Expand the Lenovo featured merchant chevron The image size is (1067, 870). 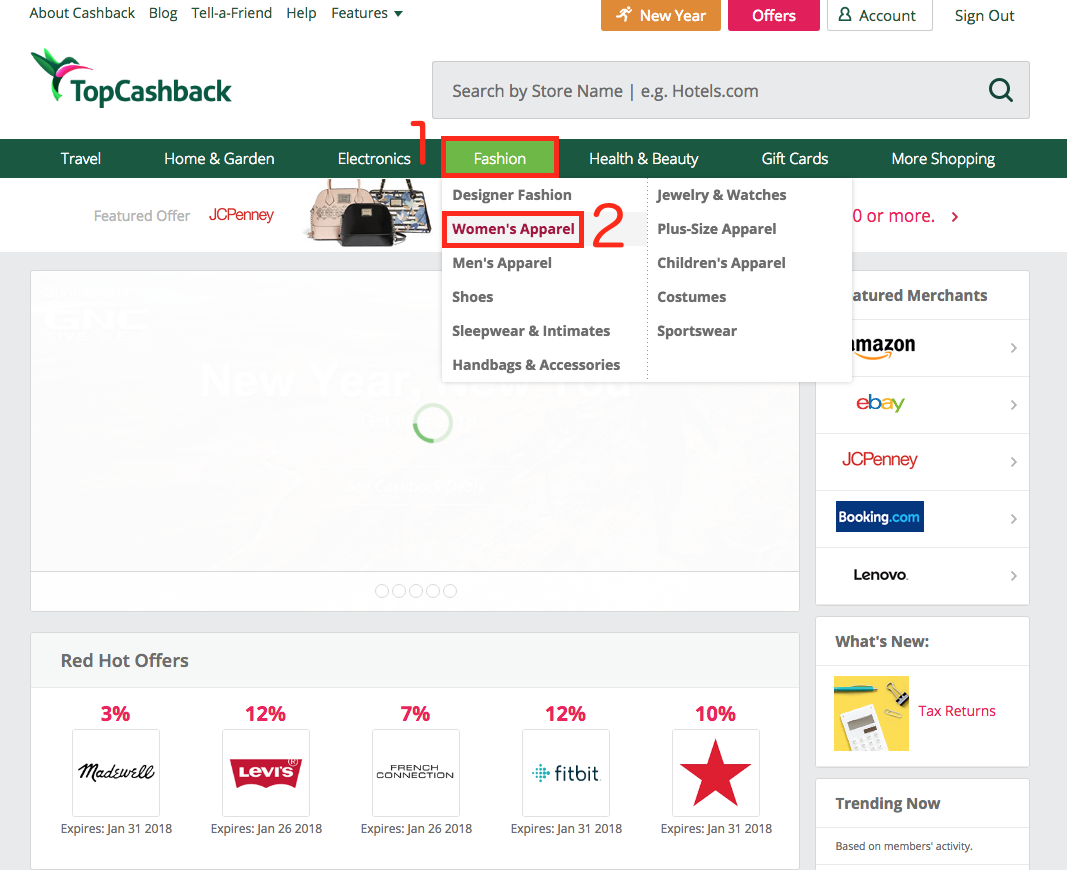pos(1013,576)
